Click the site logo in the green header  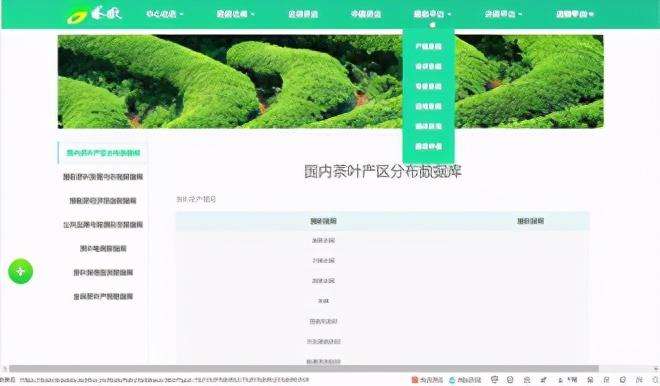pyautogui.click(x=94, y=14)
